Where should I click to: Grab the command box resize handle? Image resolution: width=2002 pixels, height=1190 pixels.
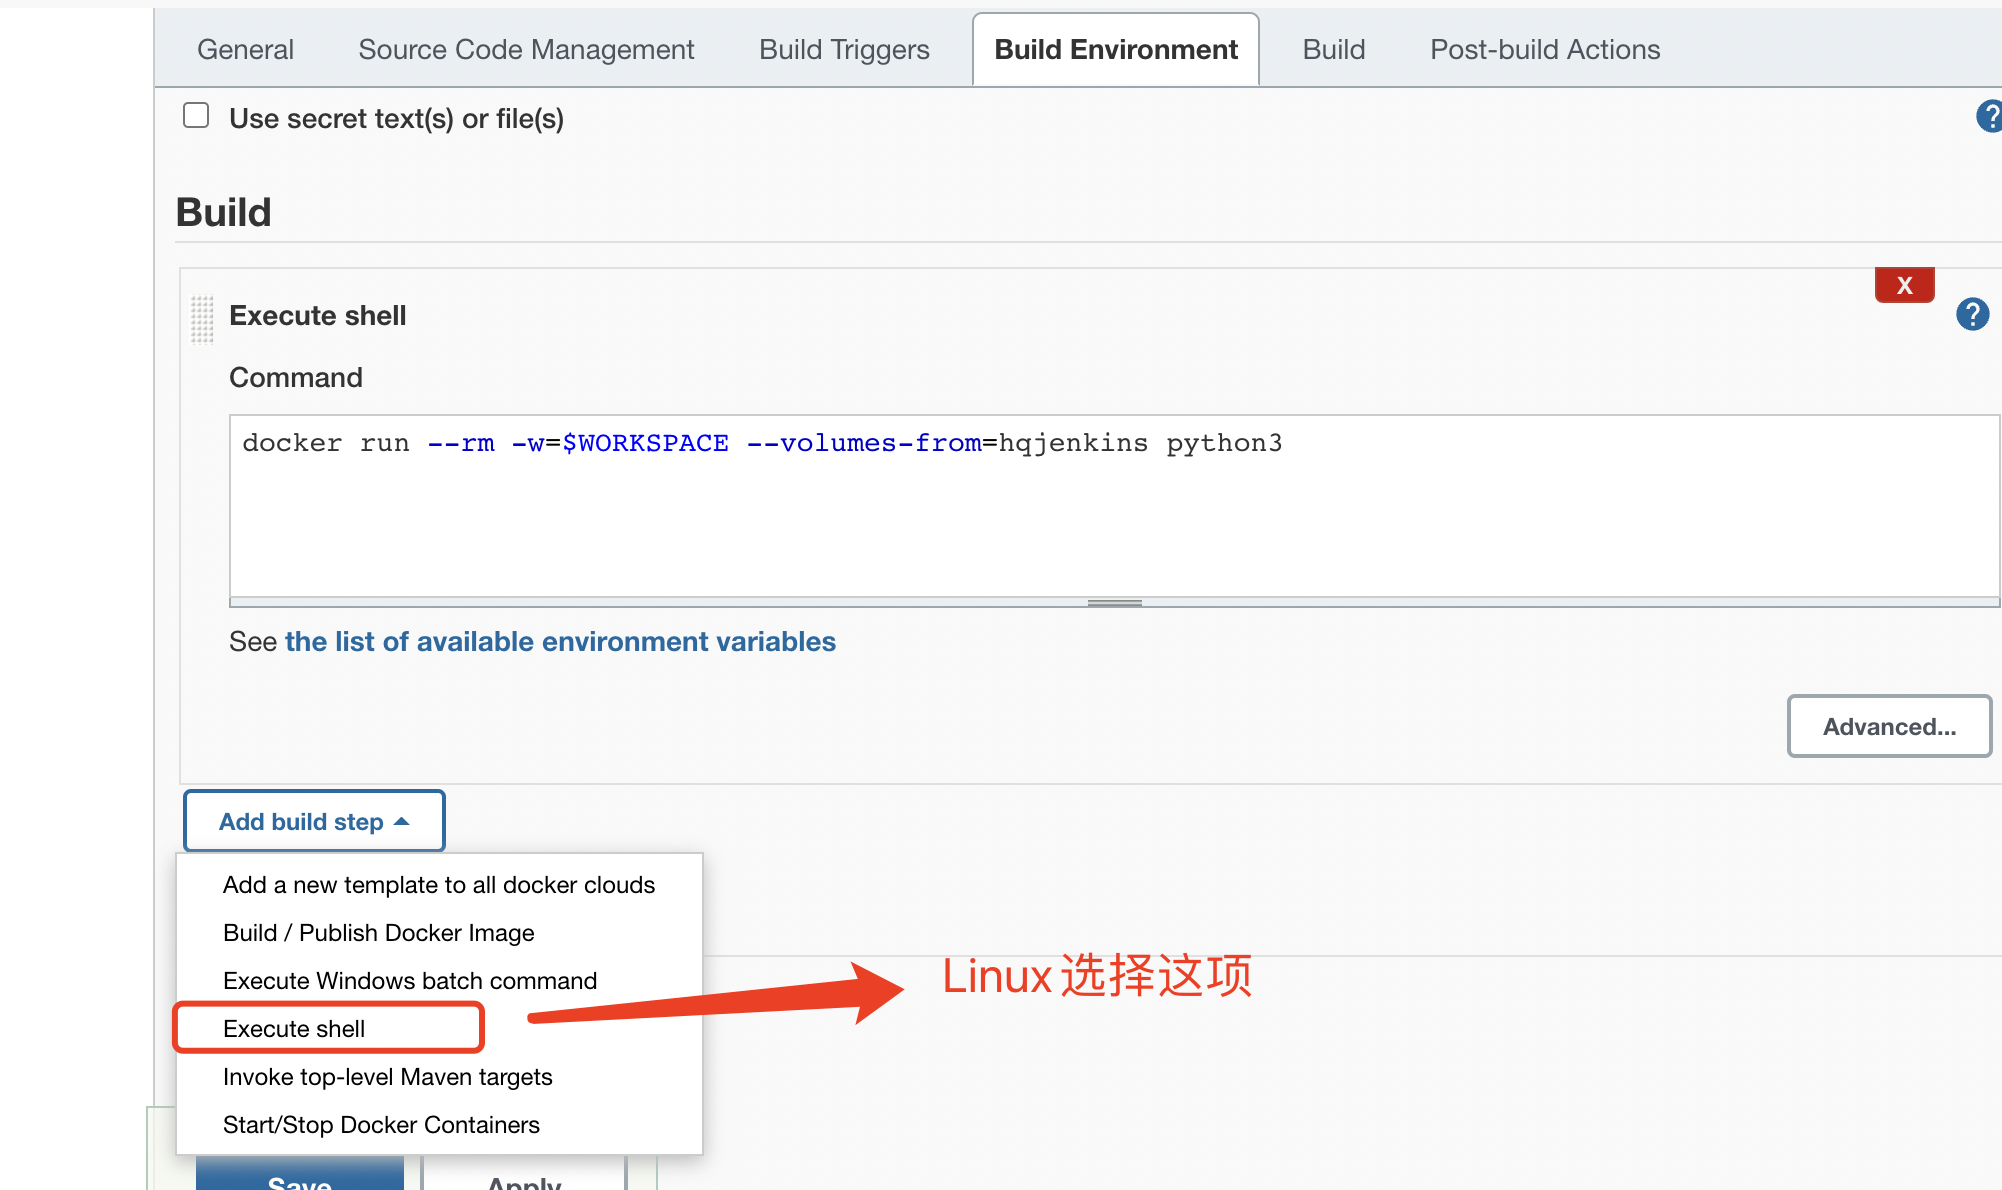(x=1114, y=603)
